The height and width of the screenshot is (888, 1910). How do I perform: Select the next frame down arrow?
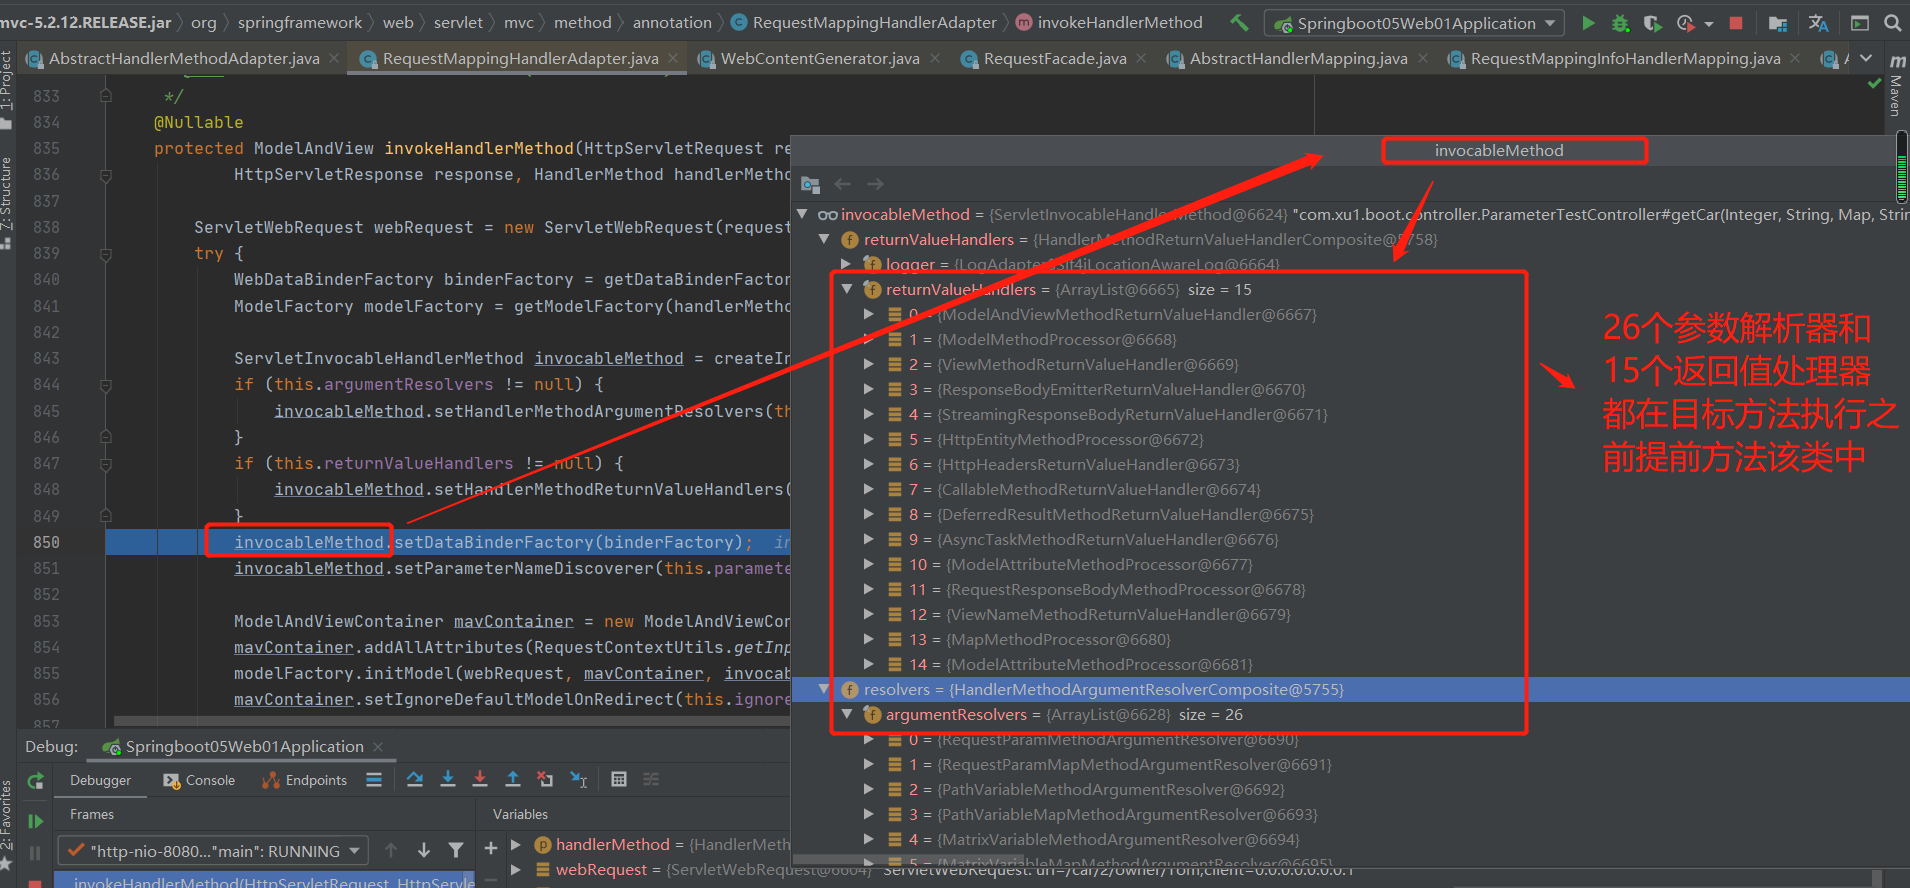coord(424,850)
